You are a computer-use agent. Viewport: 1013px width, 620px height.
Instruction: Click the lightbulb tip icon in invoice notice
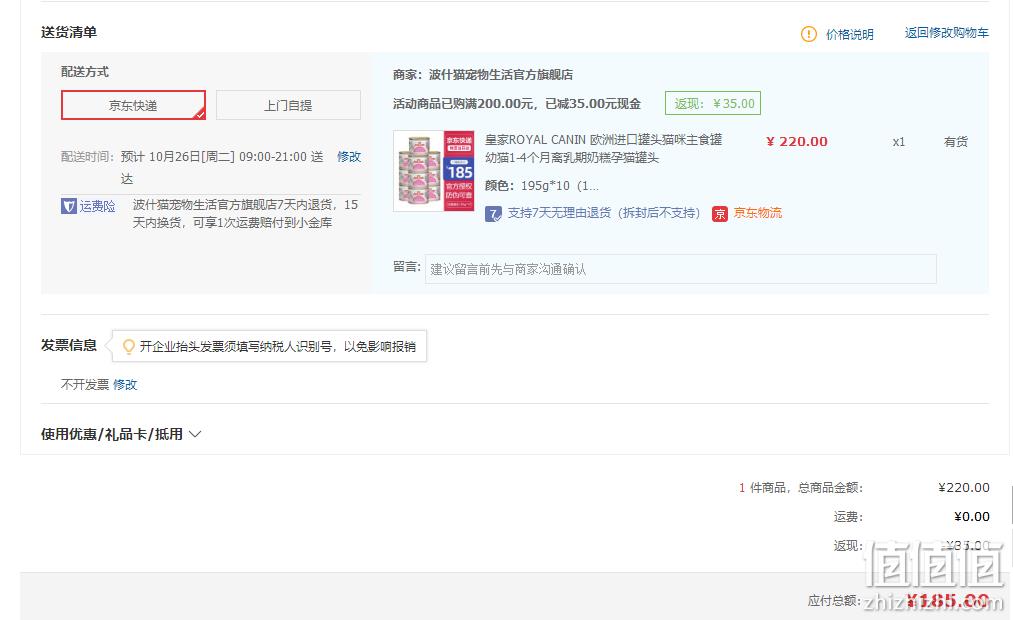129,347
